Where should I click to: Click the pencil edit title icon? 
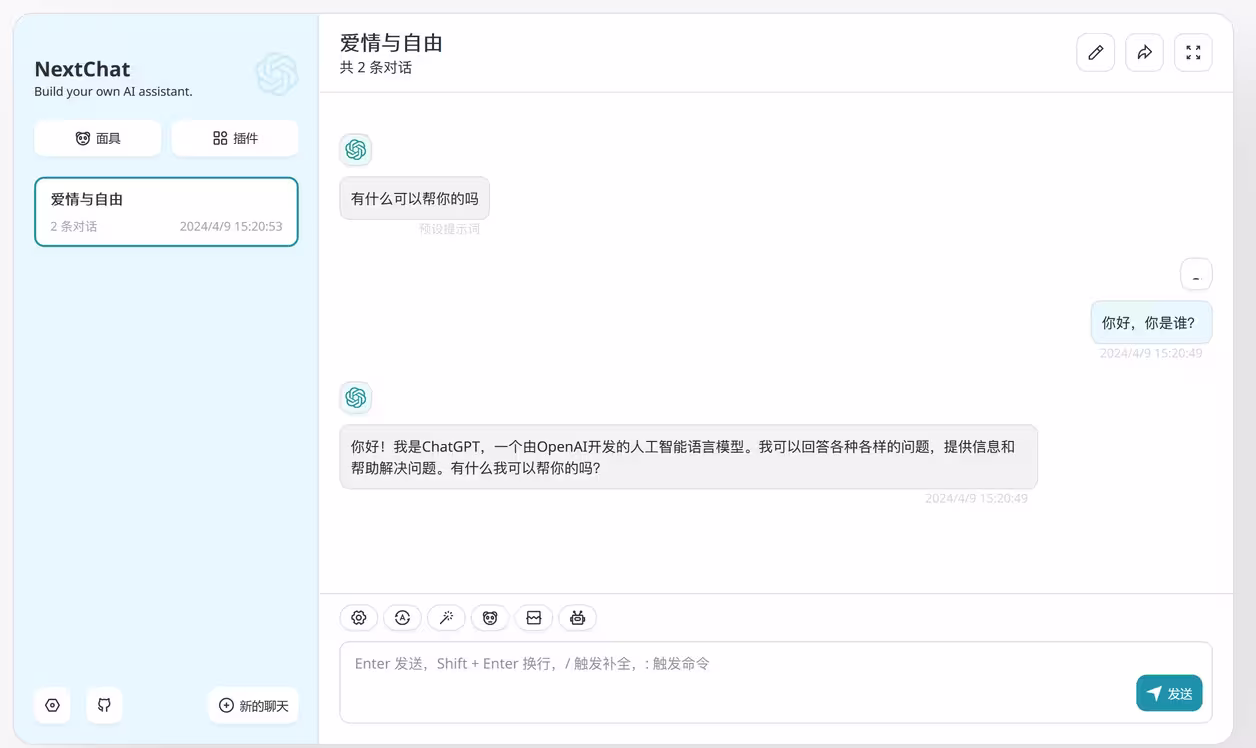[1095, 53]
